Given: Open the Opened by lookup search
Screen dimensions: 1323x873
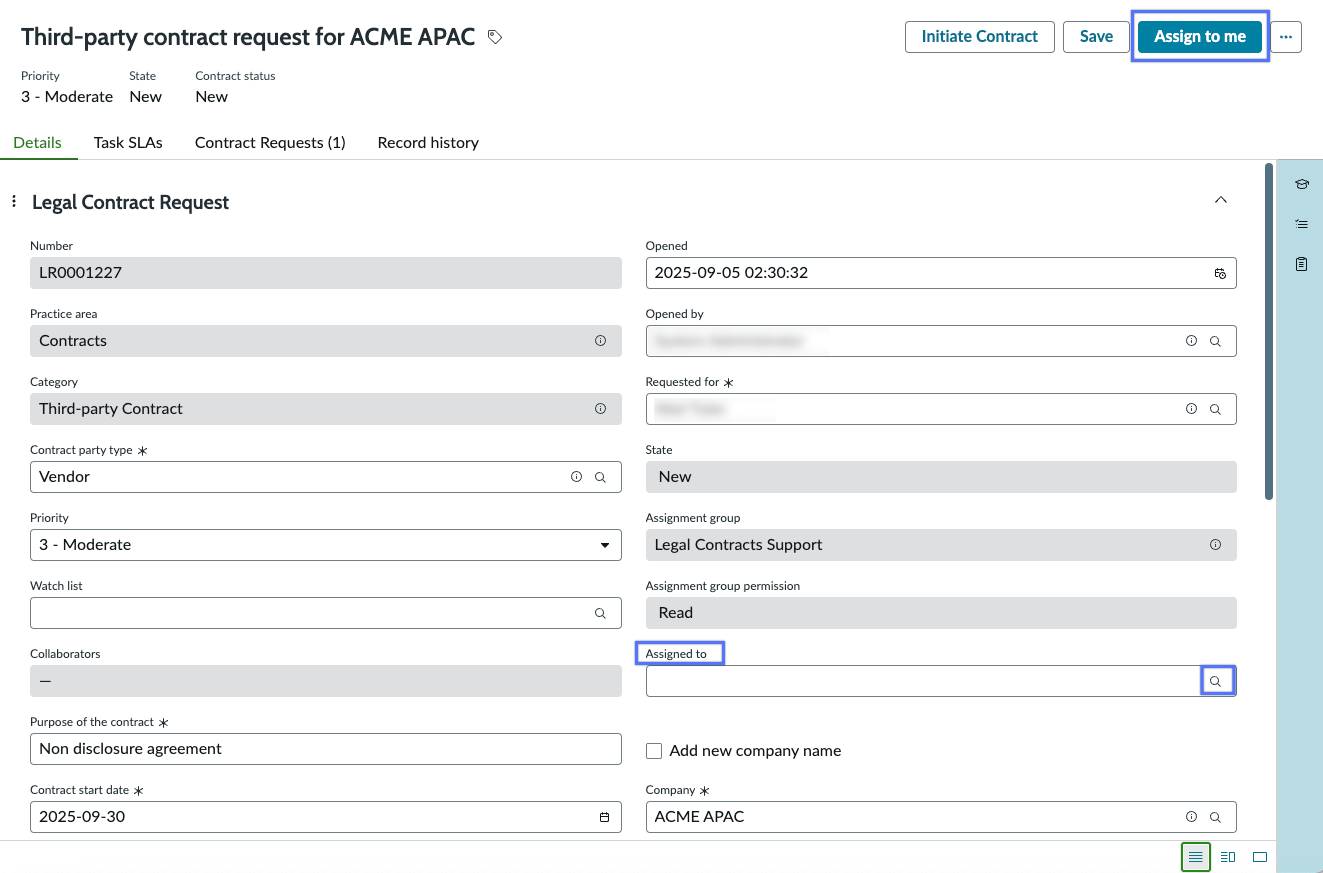Looking at the screenshot, I should click(x=1215, y=341).
